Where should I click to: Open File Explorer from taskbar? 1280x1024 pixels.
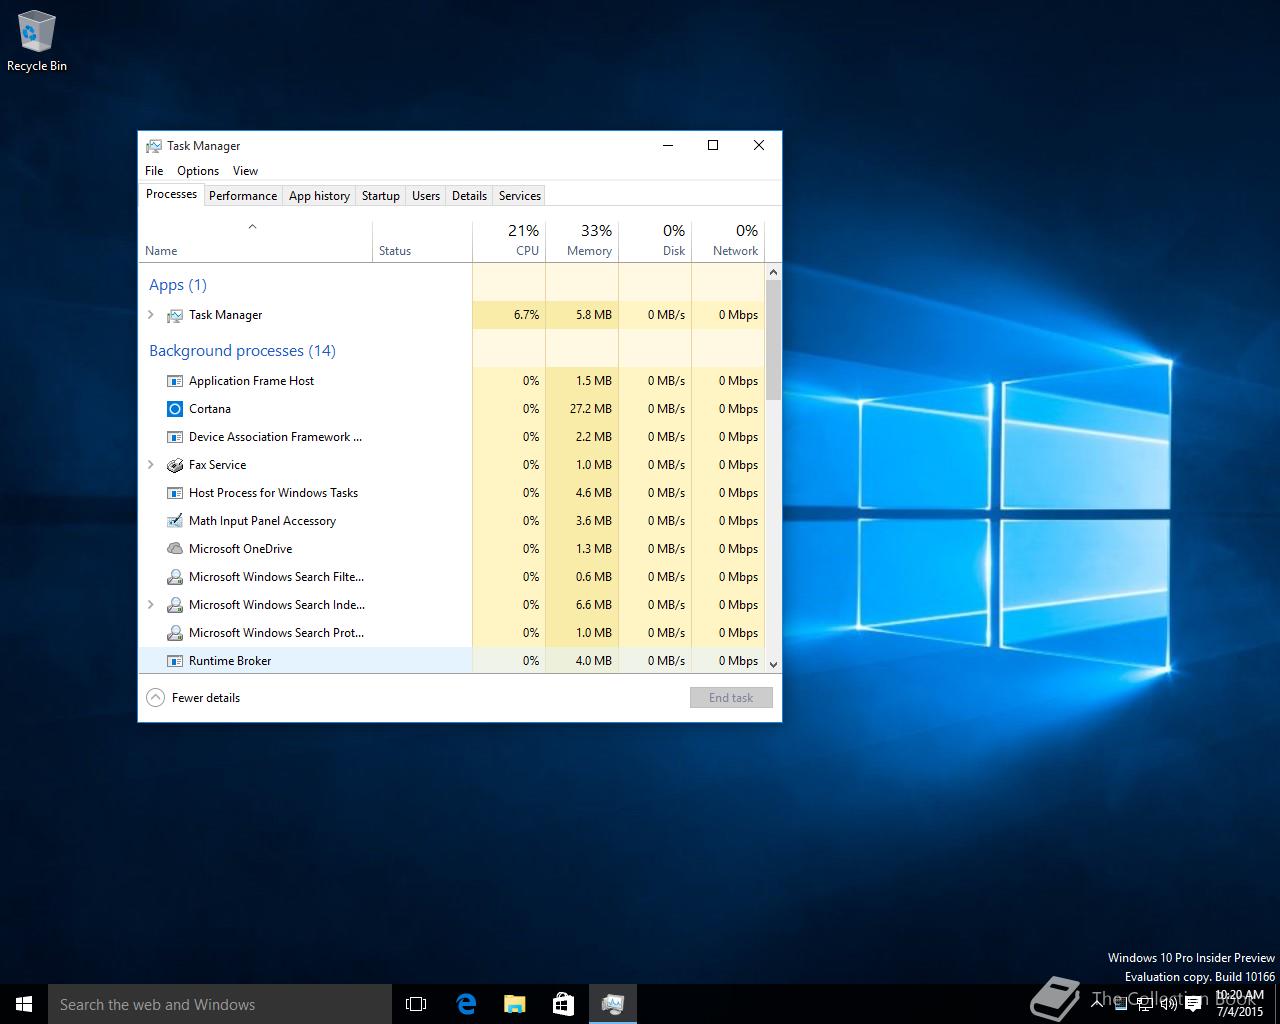coord(515,1004)
